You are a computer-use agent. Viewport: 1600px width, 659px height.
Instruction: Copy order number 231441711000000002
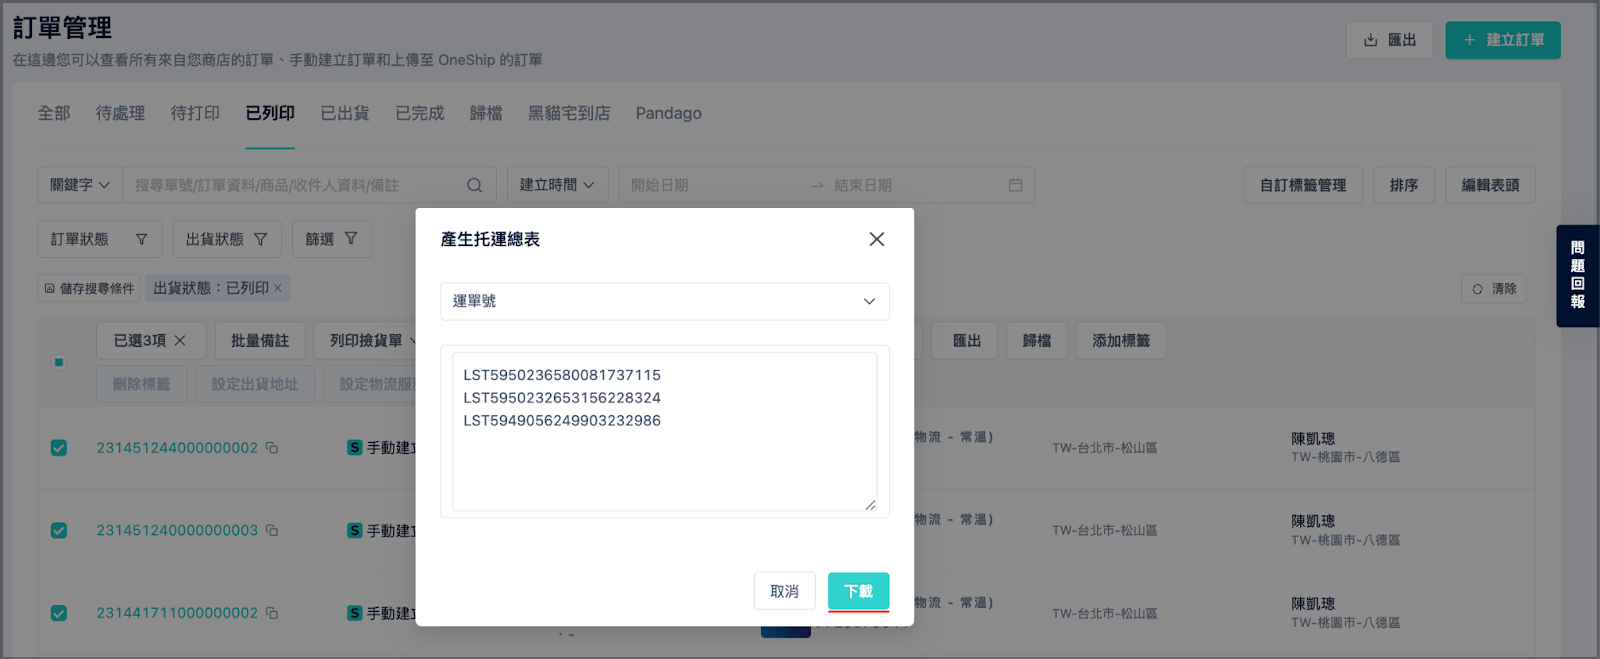click(x=272, y=613)
